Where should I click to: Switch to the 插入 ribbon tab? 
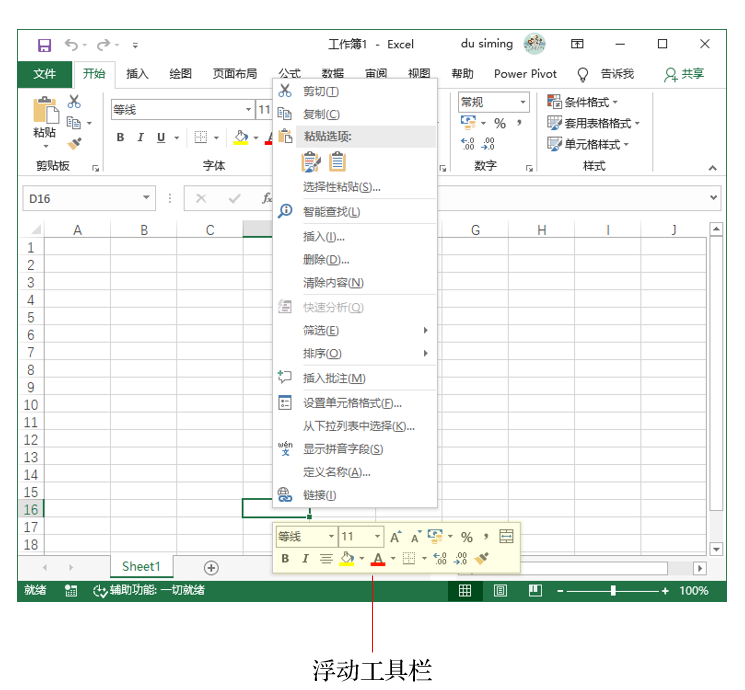click(137, 74)
